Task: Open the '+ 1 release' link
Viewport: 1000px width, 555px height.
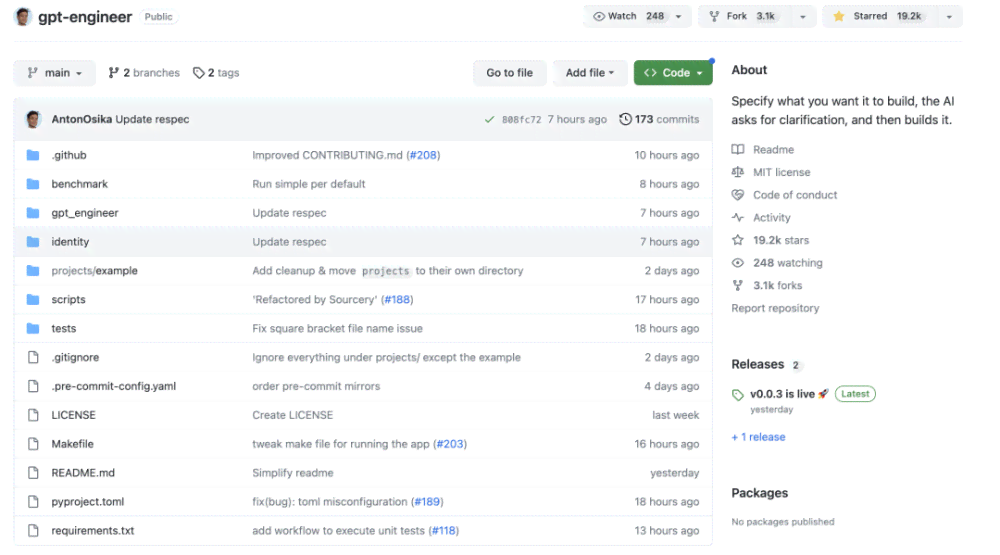Action: click(x=758, y=437)
